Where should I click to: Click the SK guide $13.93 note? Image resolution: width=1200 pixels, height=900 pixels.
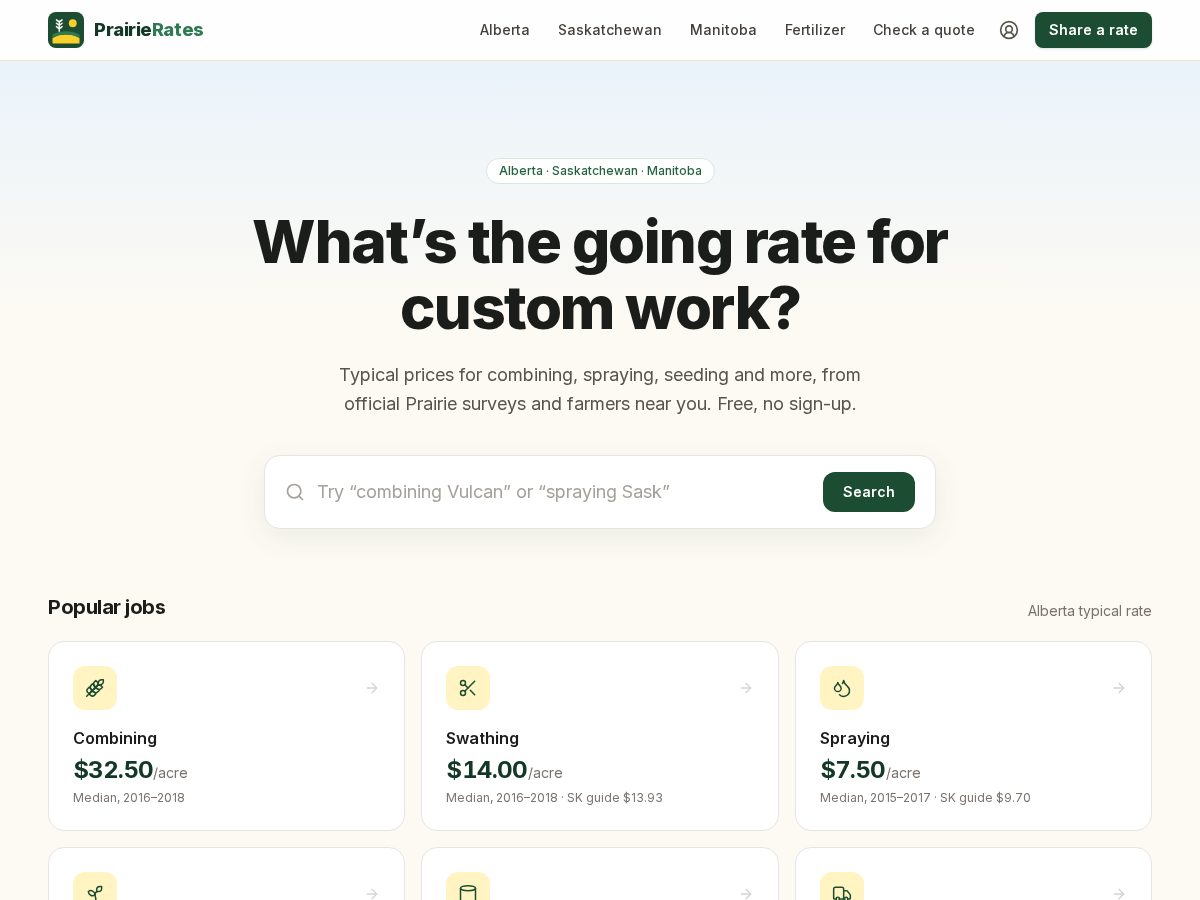click(615, 798)
